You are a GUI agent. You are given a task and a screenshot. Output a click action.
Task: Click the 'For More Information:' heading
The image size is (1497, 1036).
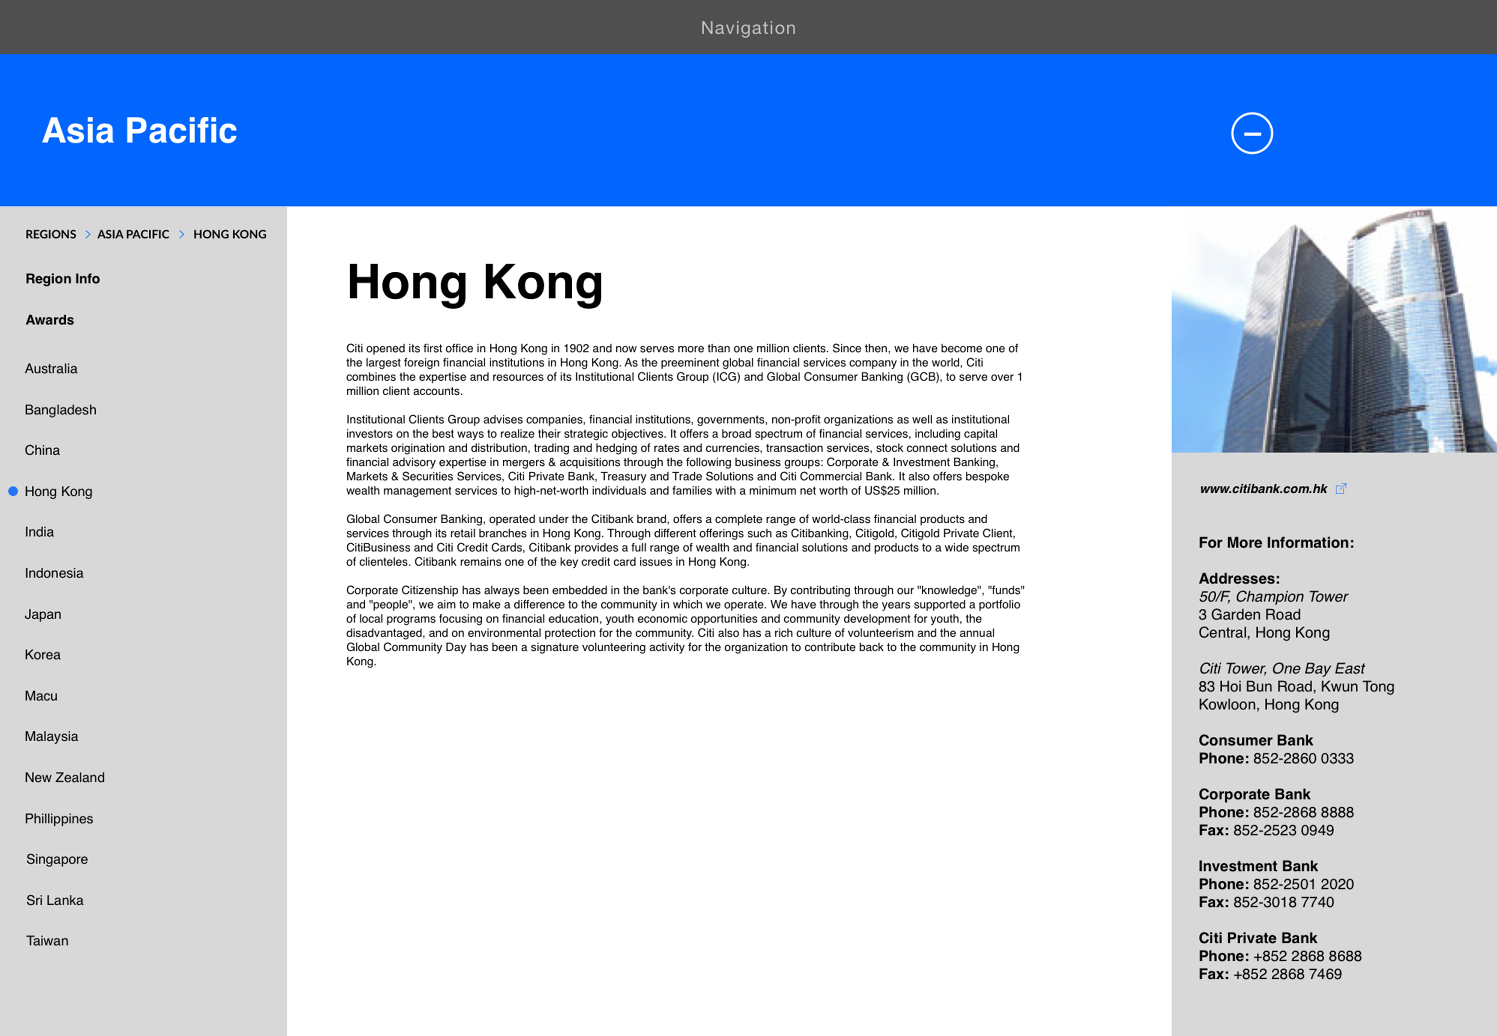coord(1276,543)
